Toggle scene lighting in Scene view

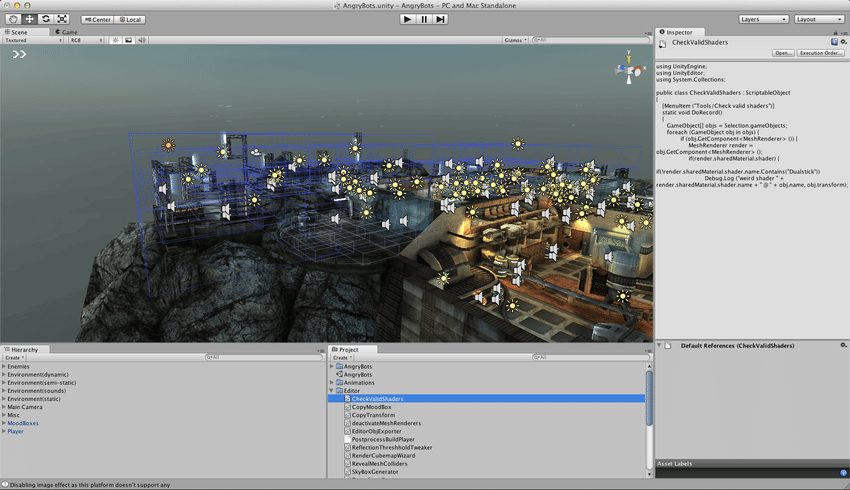[115, 40]
